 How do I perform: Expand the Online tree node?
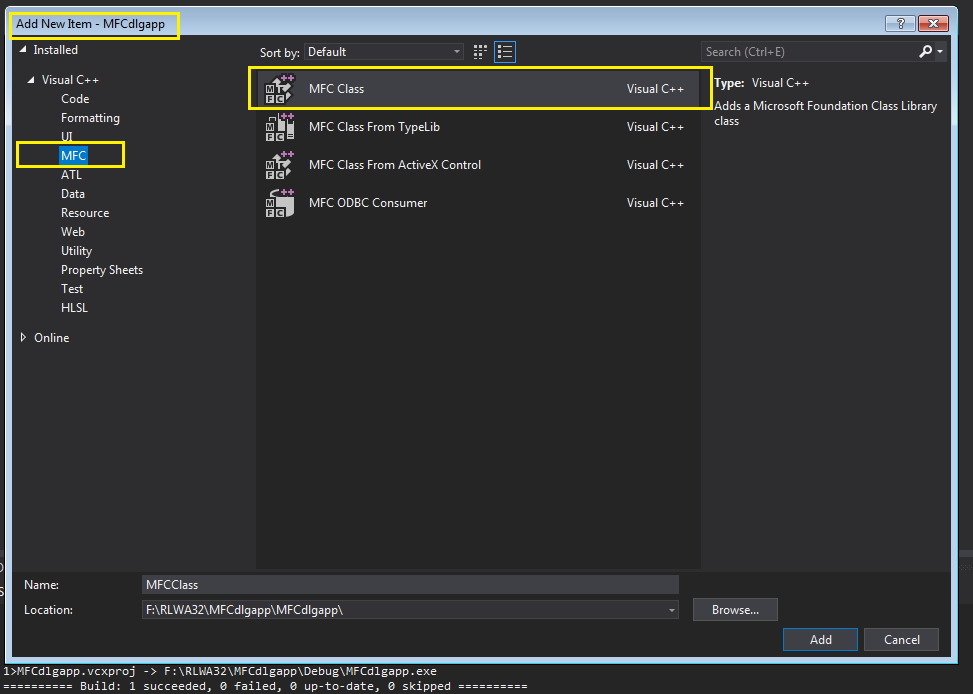coord(24,338)
